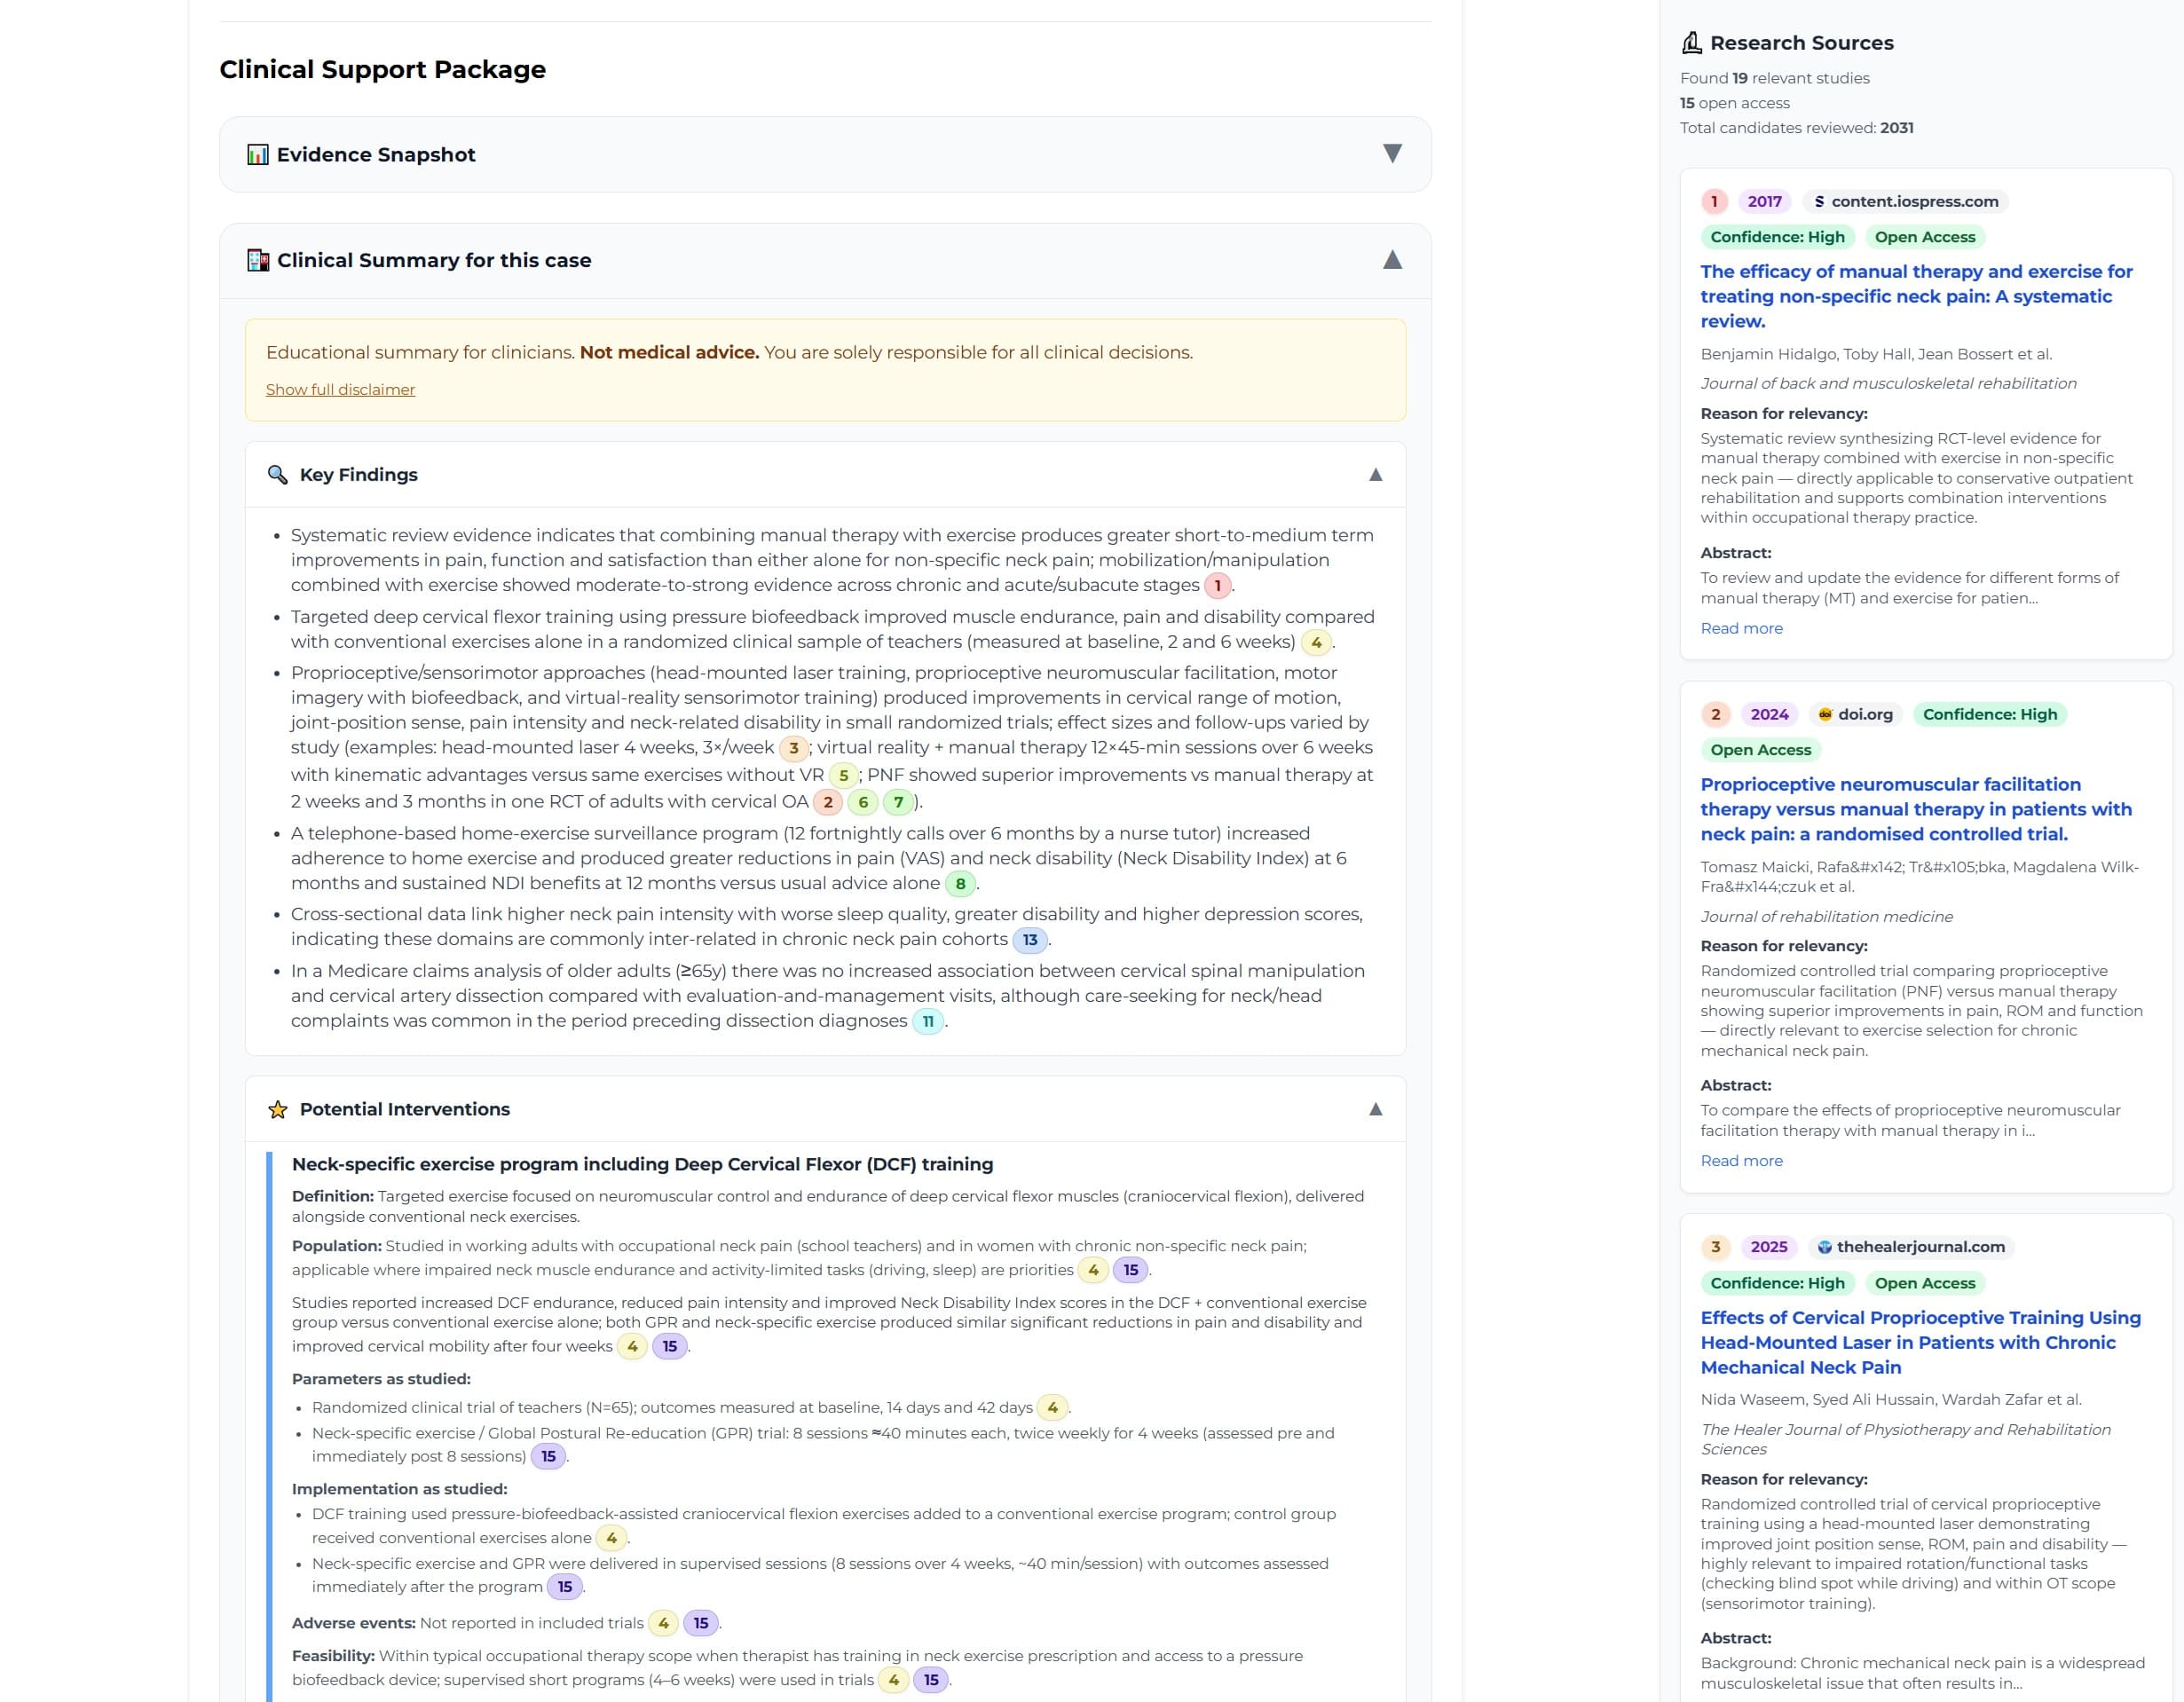Screen dimensions: 2184x1702
Task: Read more of first study abstract
Action: pos(1741,628)
